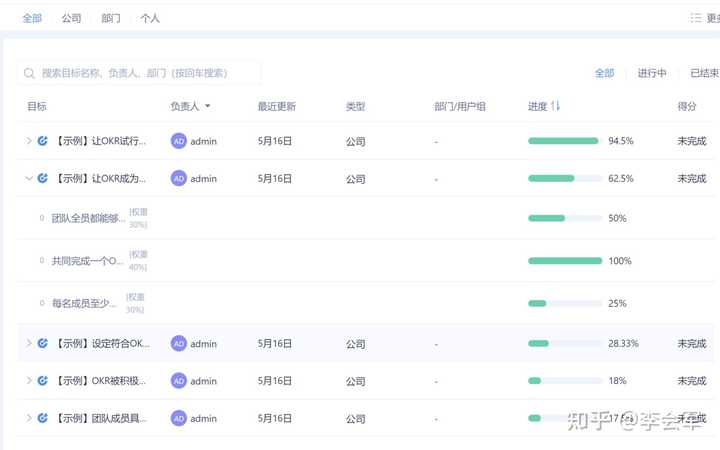Click the AD avatar on the OKR被积极 row
Viewport: 720px width, 450px height.
179,380
